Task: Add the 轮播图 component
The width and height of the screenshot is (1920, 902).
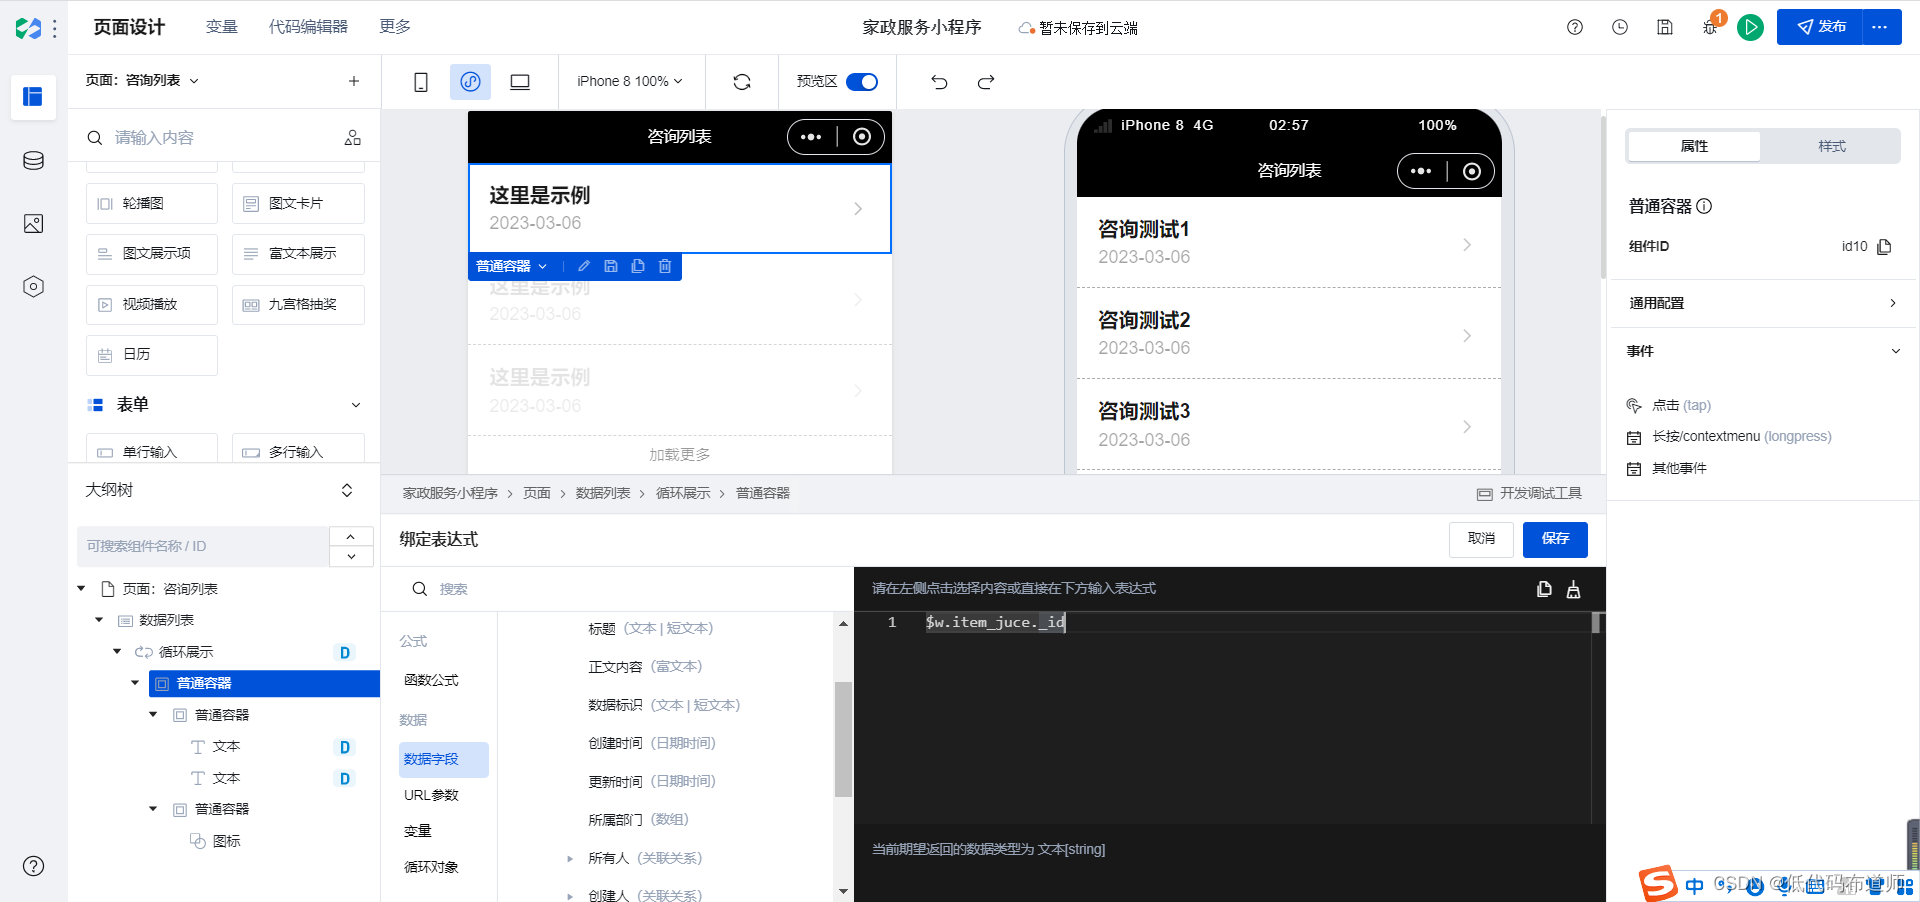Action: (x=152, y=203)
